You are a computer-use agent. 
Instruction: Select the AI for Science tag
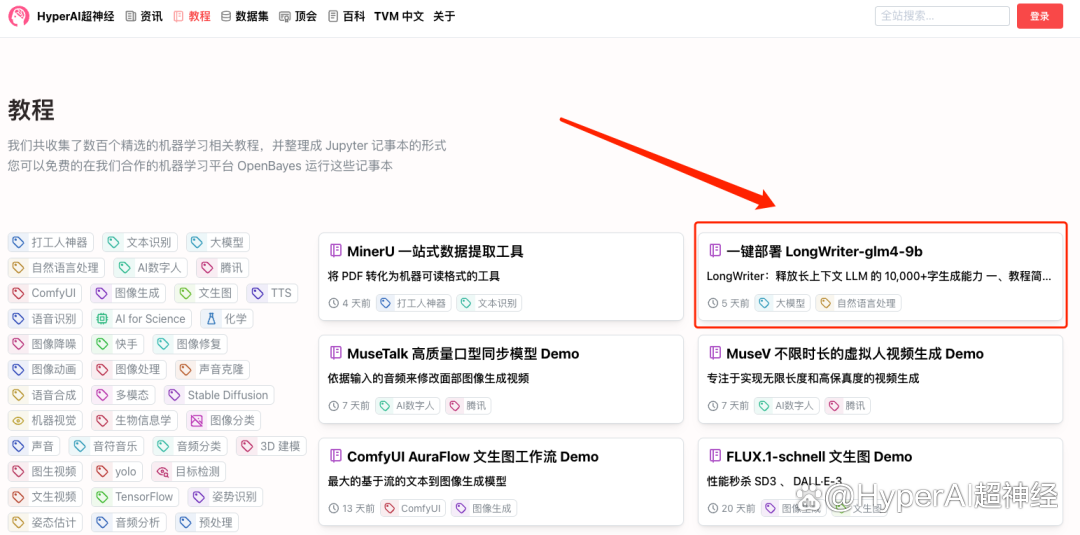pyautogui.click(x=142, y=319)
